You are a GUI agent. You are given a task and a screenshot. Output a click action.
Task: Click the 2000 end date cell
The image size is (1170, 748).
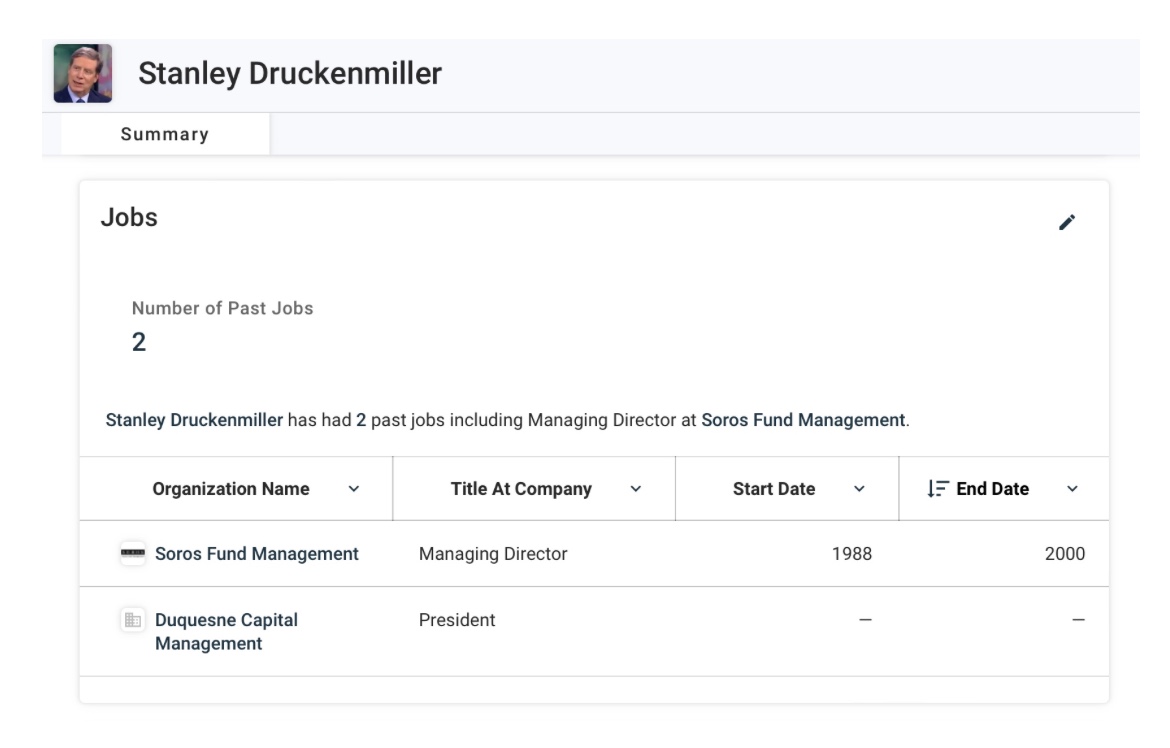[1064, 554]
